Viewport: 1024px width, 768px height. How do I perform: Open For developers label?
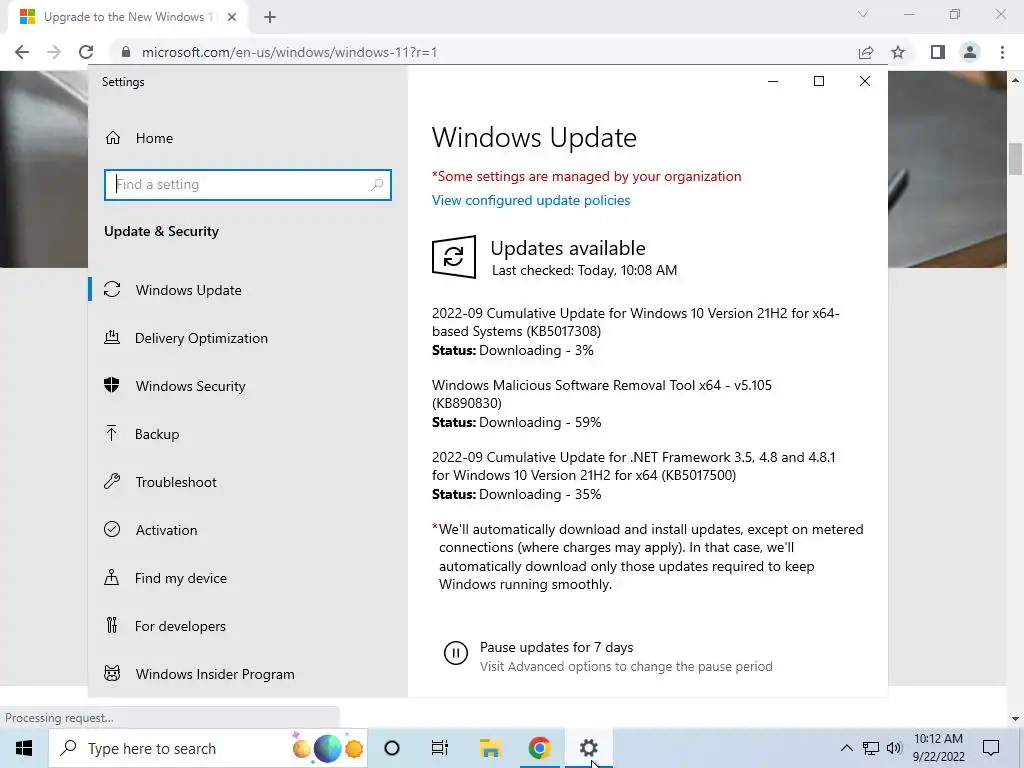[x=180, y=626]
